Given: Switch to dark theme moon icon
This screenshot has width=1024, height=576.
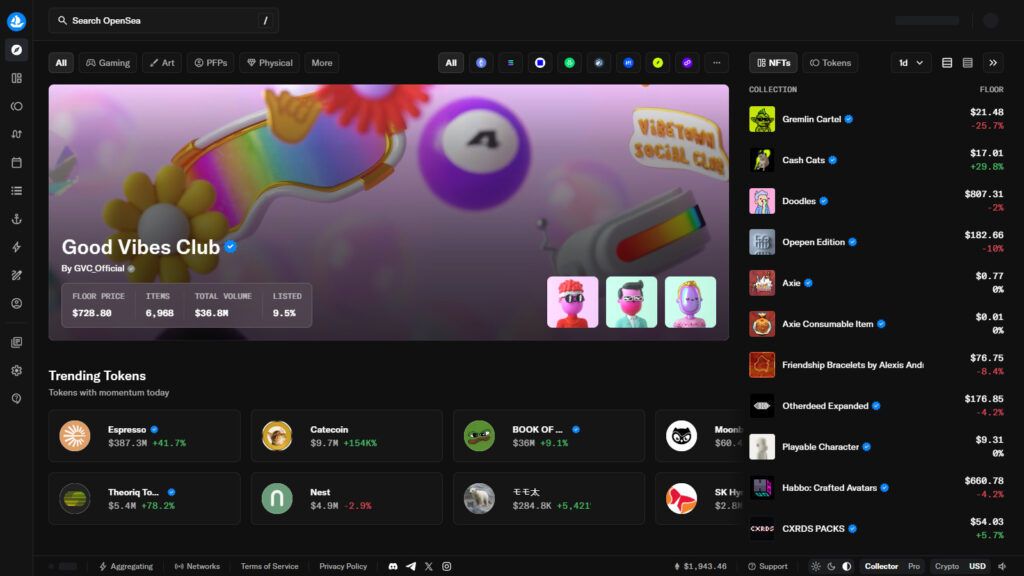Looking at the screenshot, I should point(831,566).
